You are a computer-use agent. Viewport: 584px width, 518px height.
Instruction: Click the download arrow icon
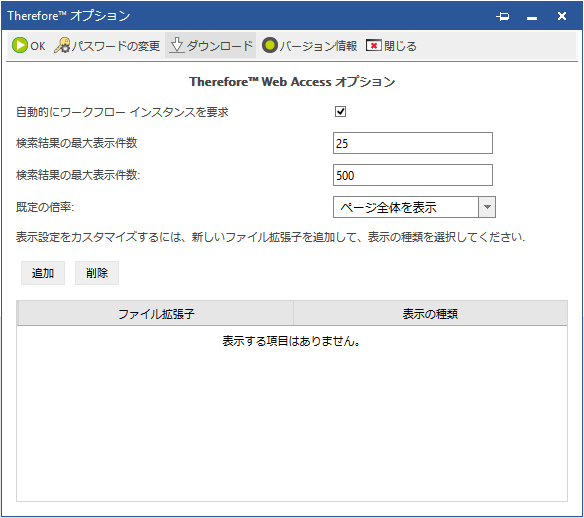(x=177, y=45)
